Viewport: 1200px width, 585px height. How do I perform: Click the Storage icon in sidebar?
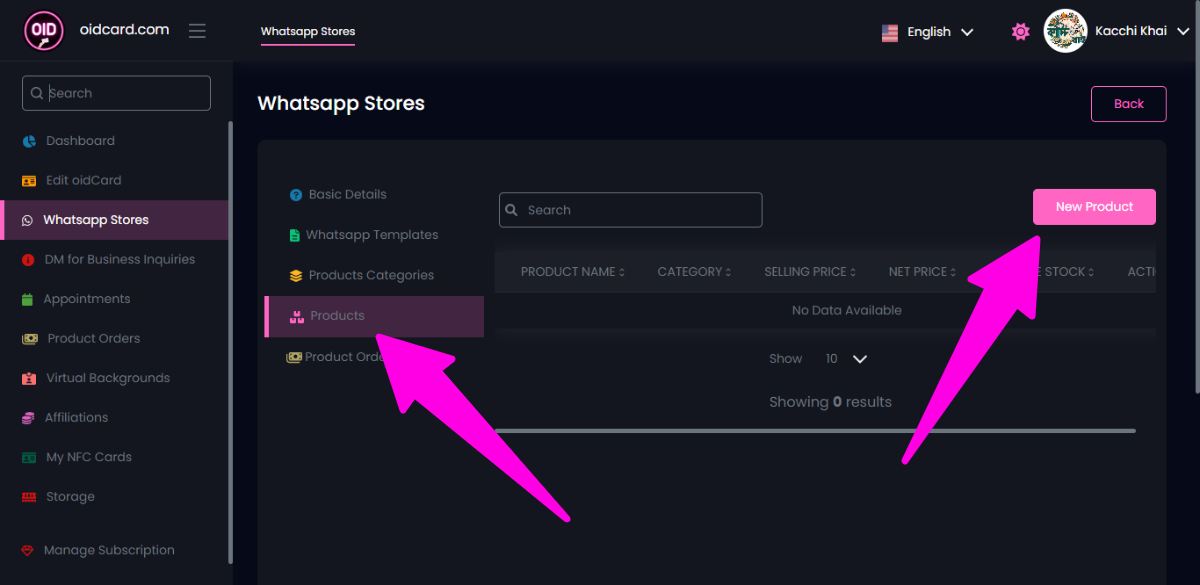[x=29, y=497]
